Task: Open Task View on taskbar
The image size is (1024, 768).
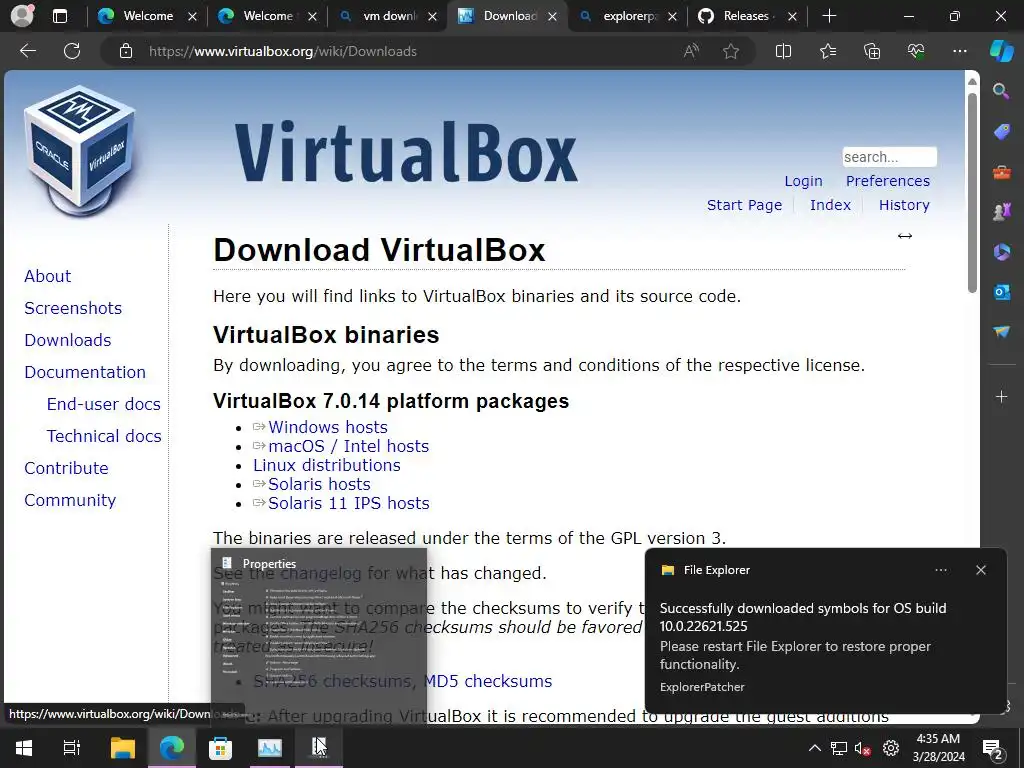Action: (72, 748)
